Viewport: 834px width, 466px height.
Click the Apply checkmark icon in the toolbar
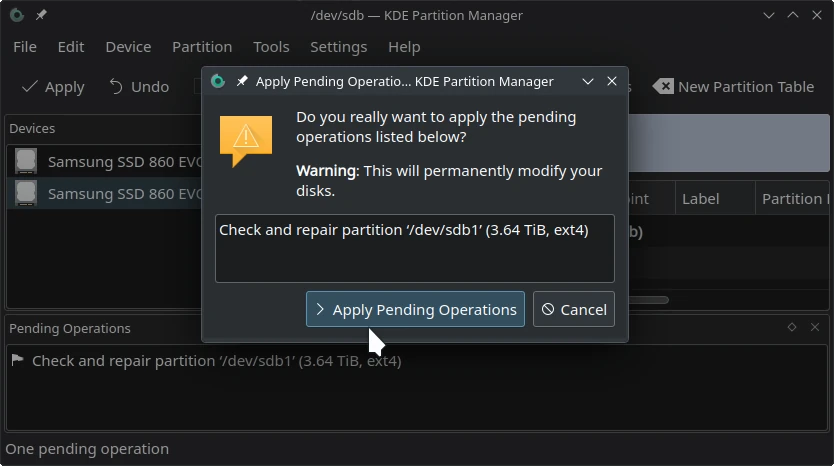tap(30, 87)
